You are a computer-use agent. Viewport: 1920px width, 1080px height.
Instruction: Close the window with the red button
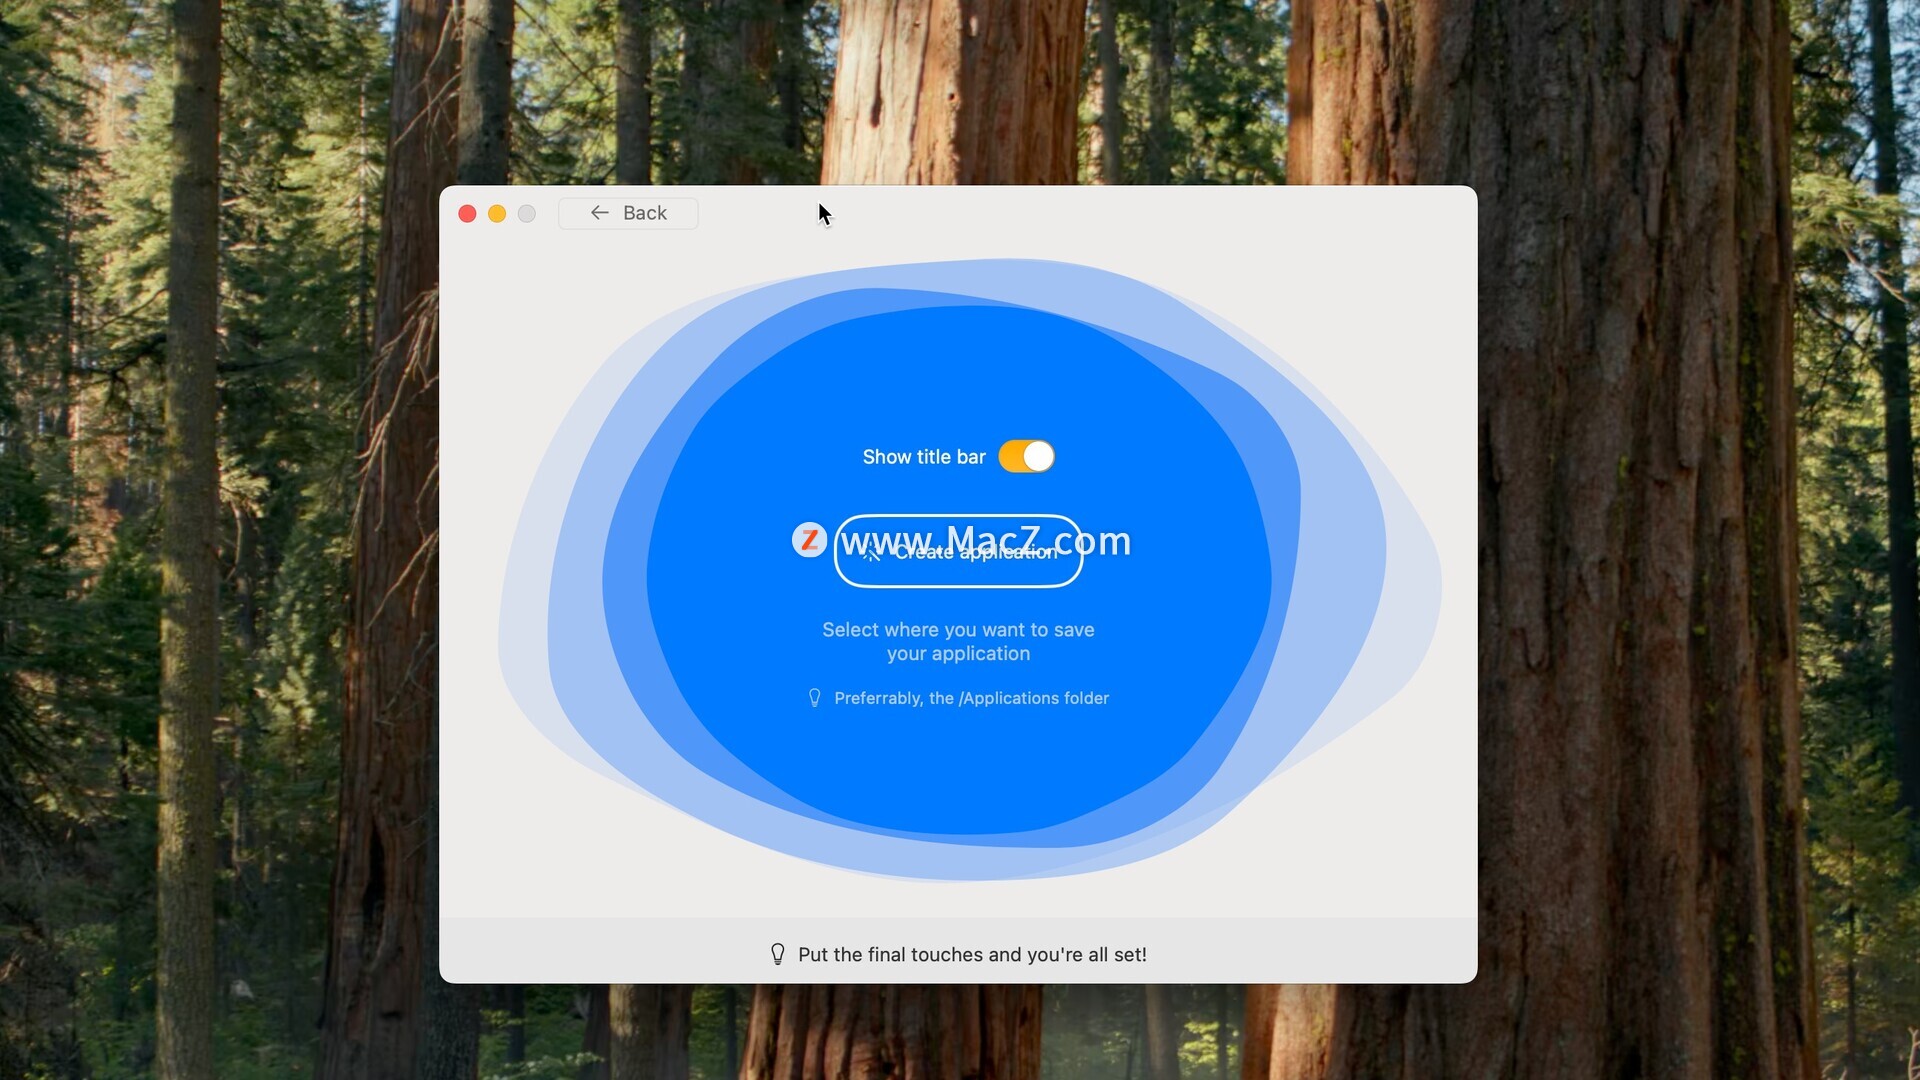pos(467,214)
